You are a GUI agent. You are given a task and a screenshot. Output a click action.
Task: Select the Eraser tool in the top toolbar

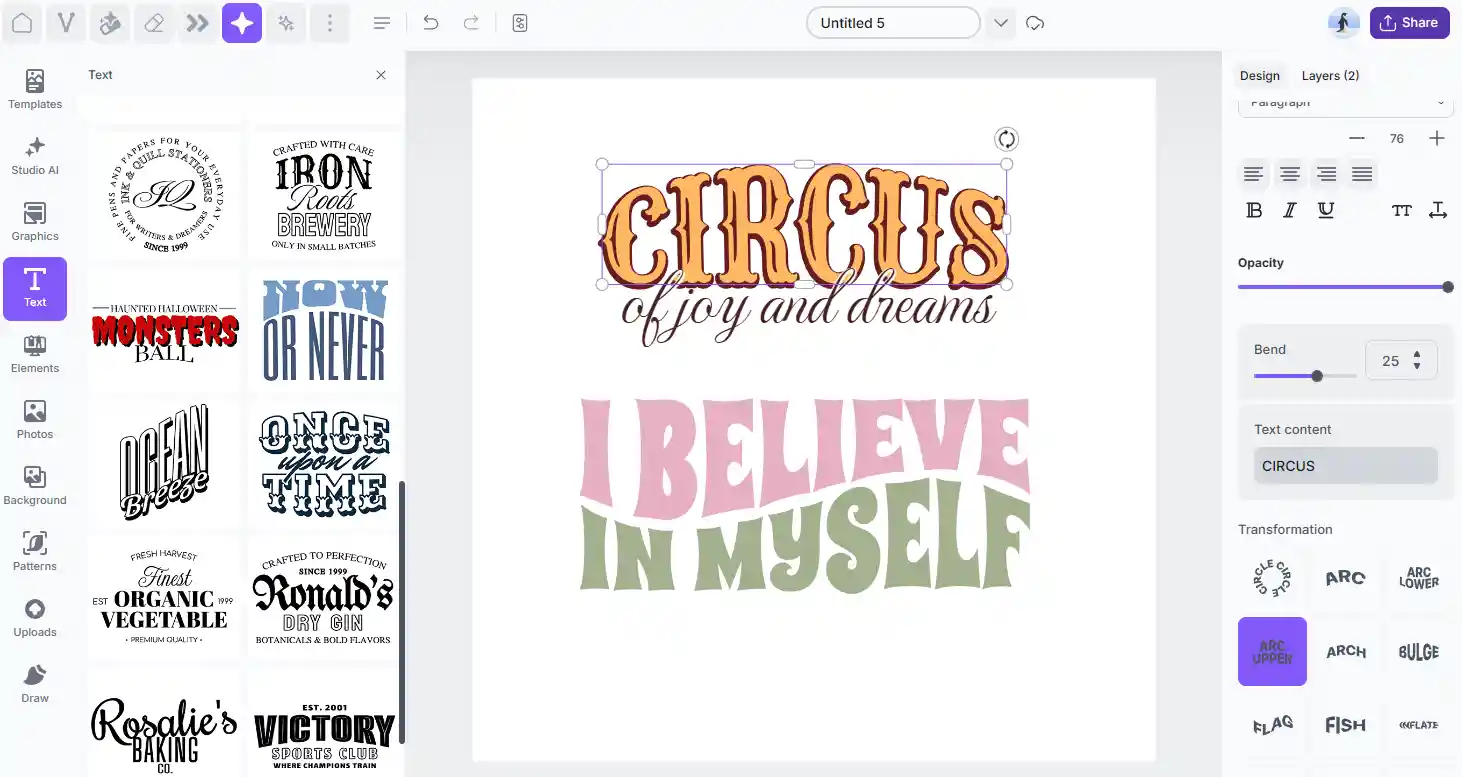click(x=153, y=22)
